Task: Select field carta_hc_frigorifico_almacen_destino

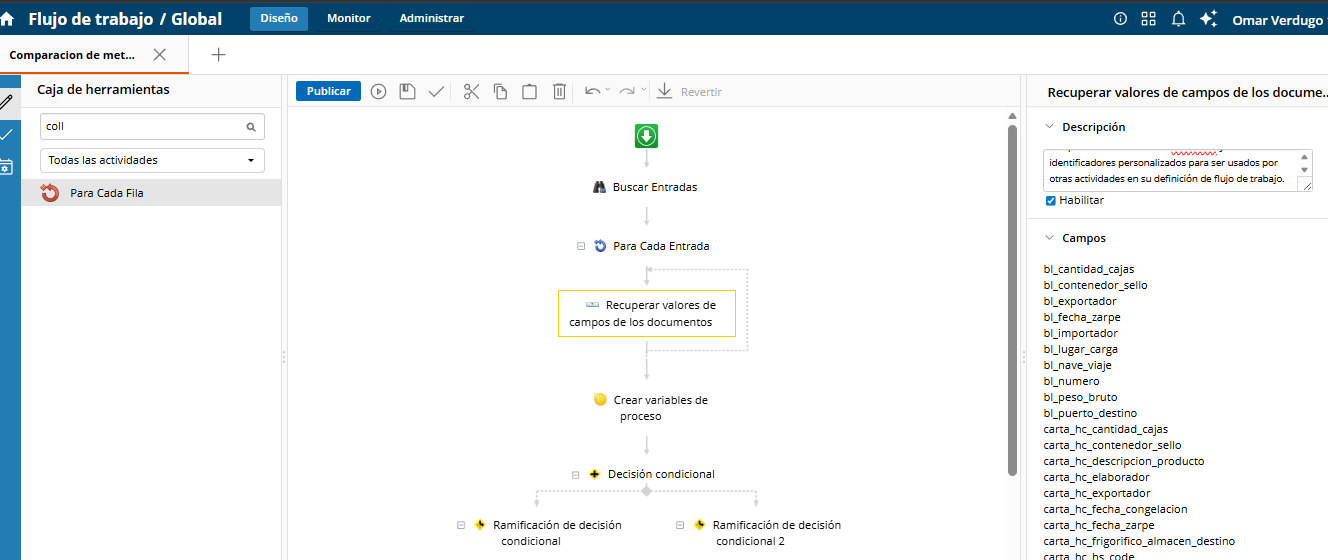Action: 1139,541
